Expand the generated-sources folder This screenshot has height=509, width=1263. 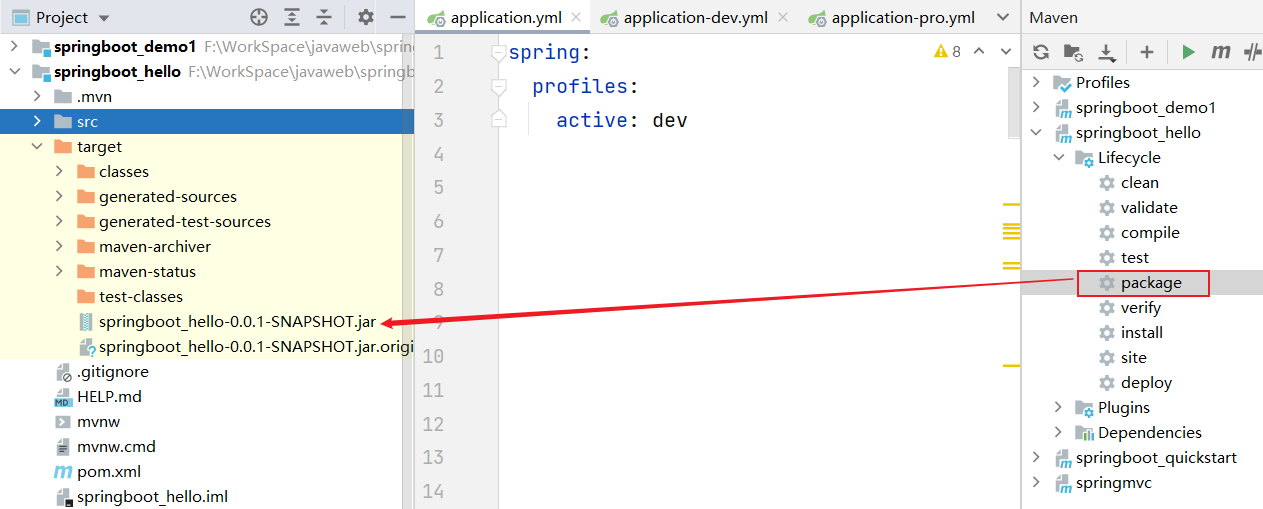pyautogui.click(x=59, y=196)
